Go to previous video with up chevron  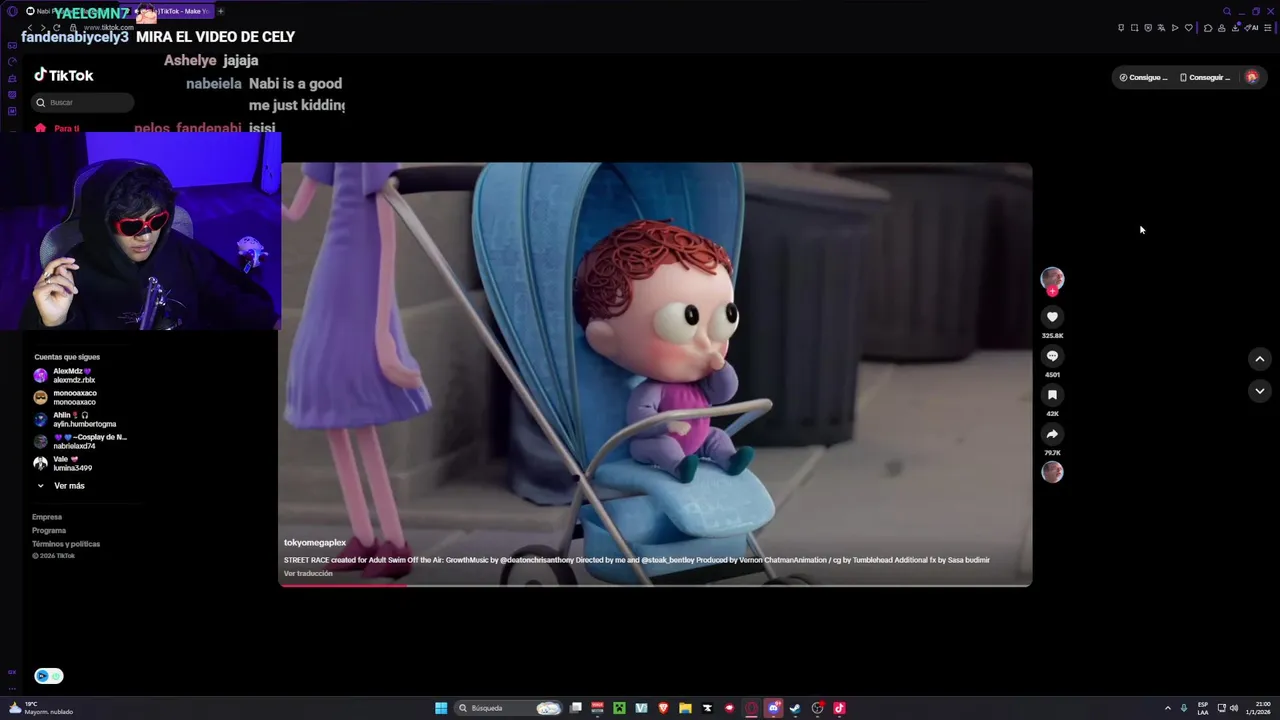pos(1260,359)
